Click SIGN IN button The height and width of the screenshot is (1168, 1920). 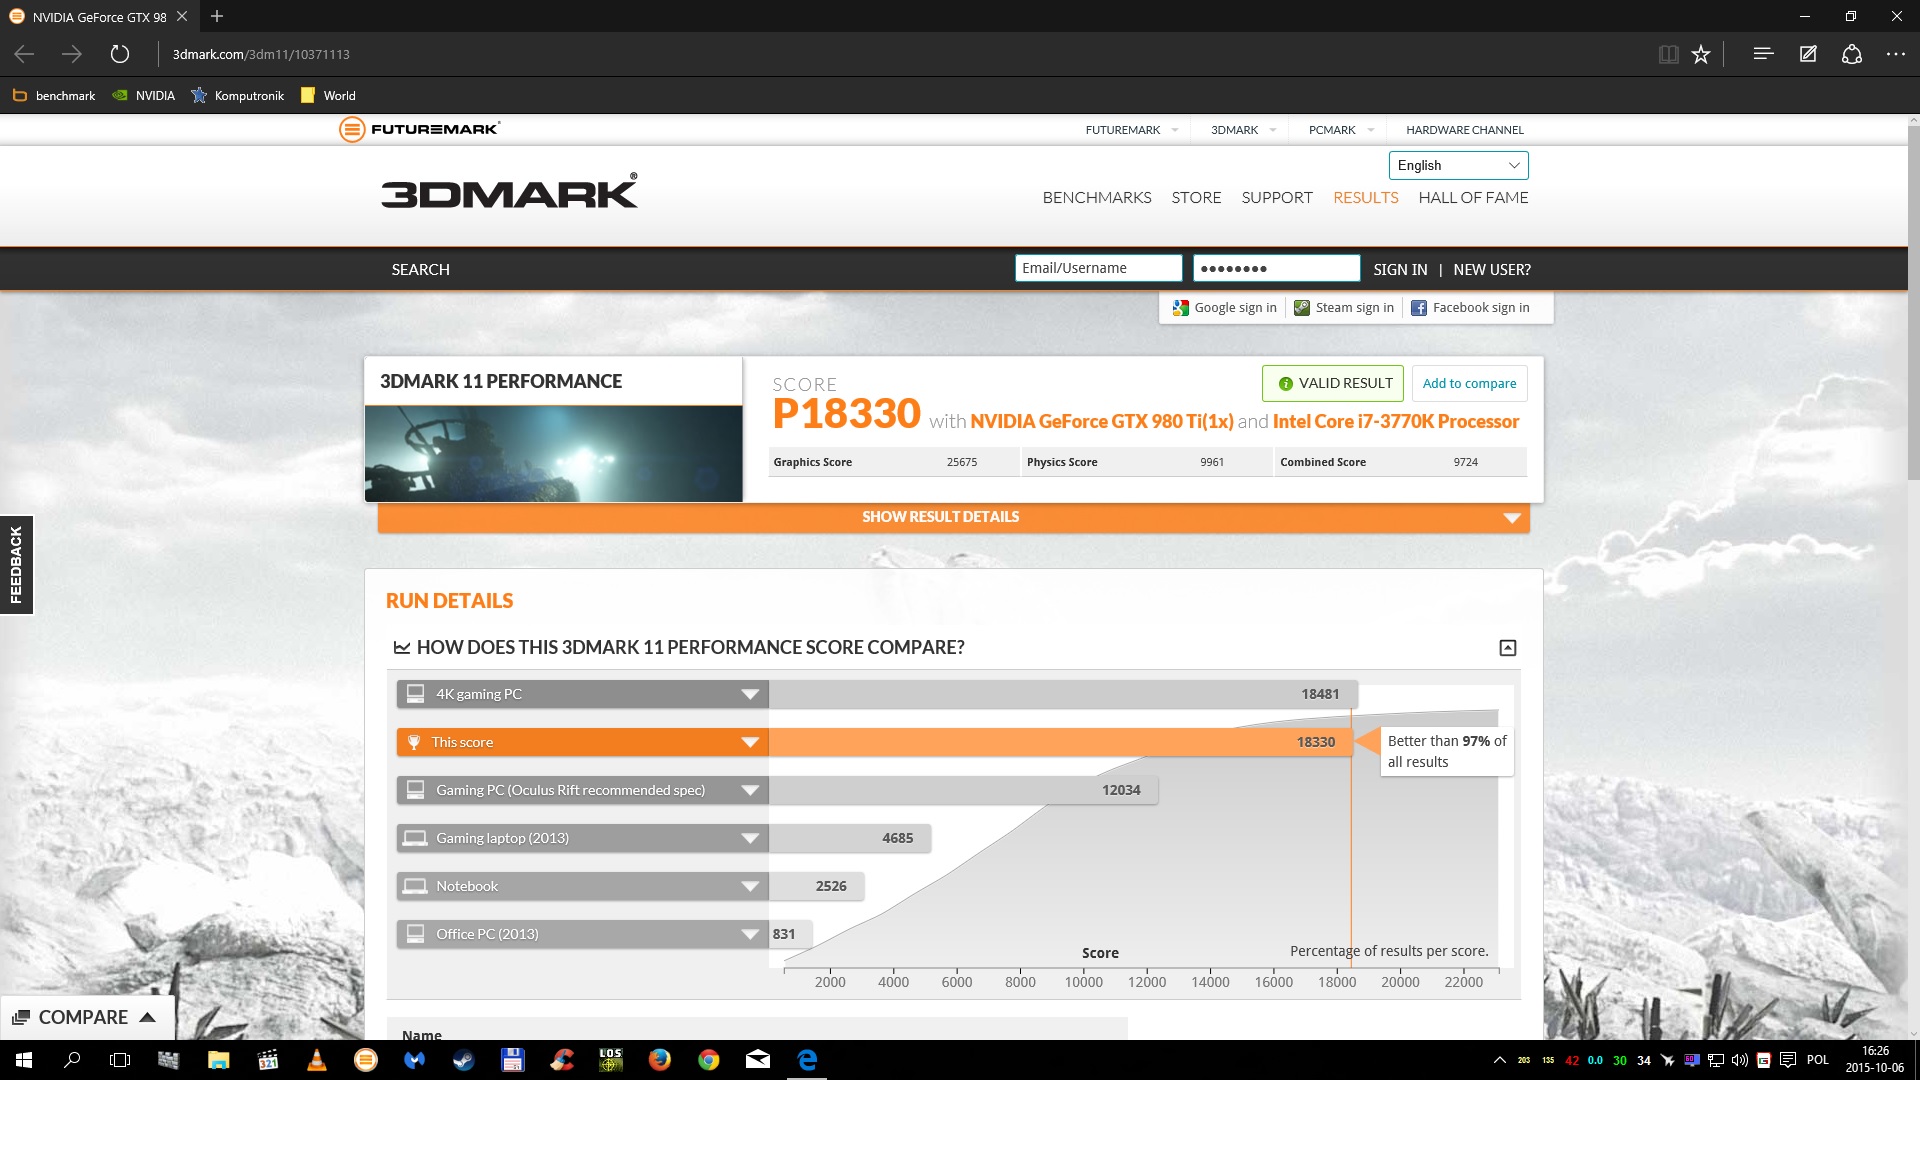pyautogui.click(x=1400, y=270)
